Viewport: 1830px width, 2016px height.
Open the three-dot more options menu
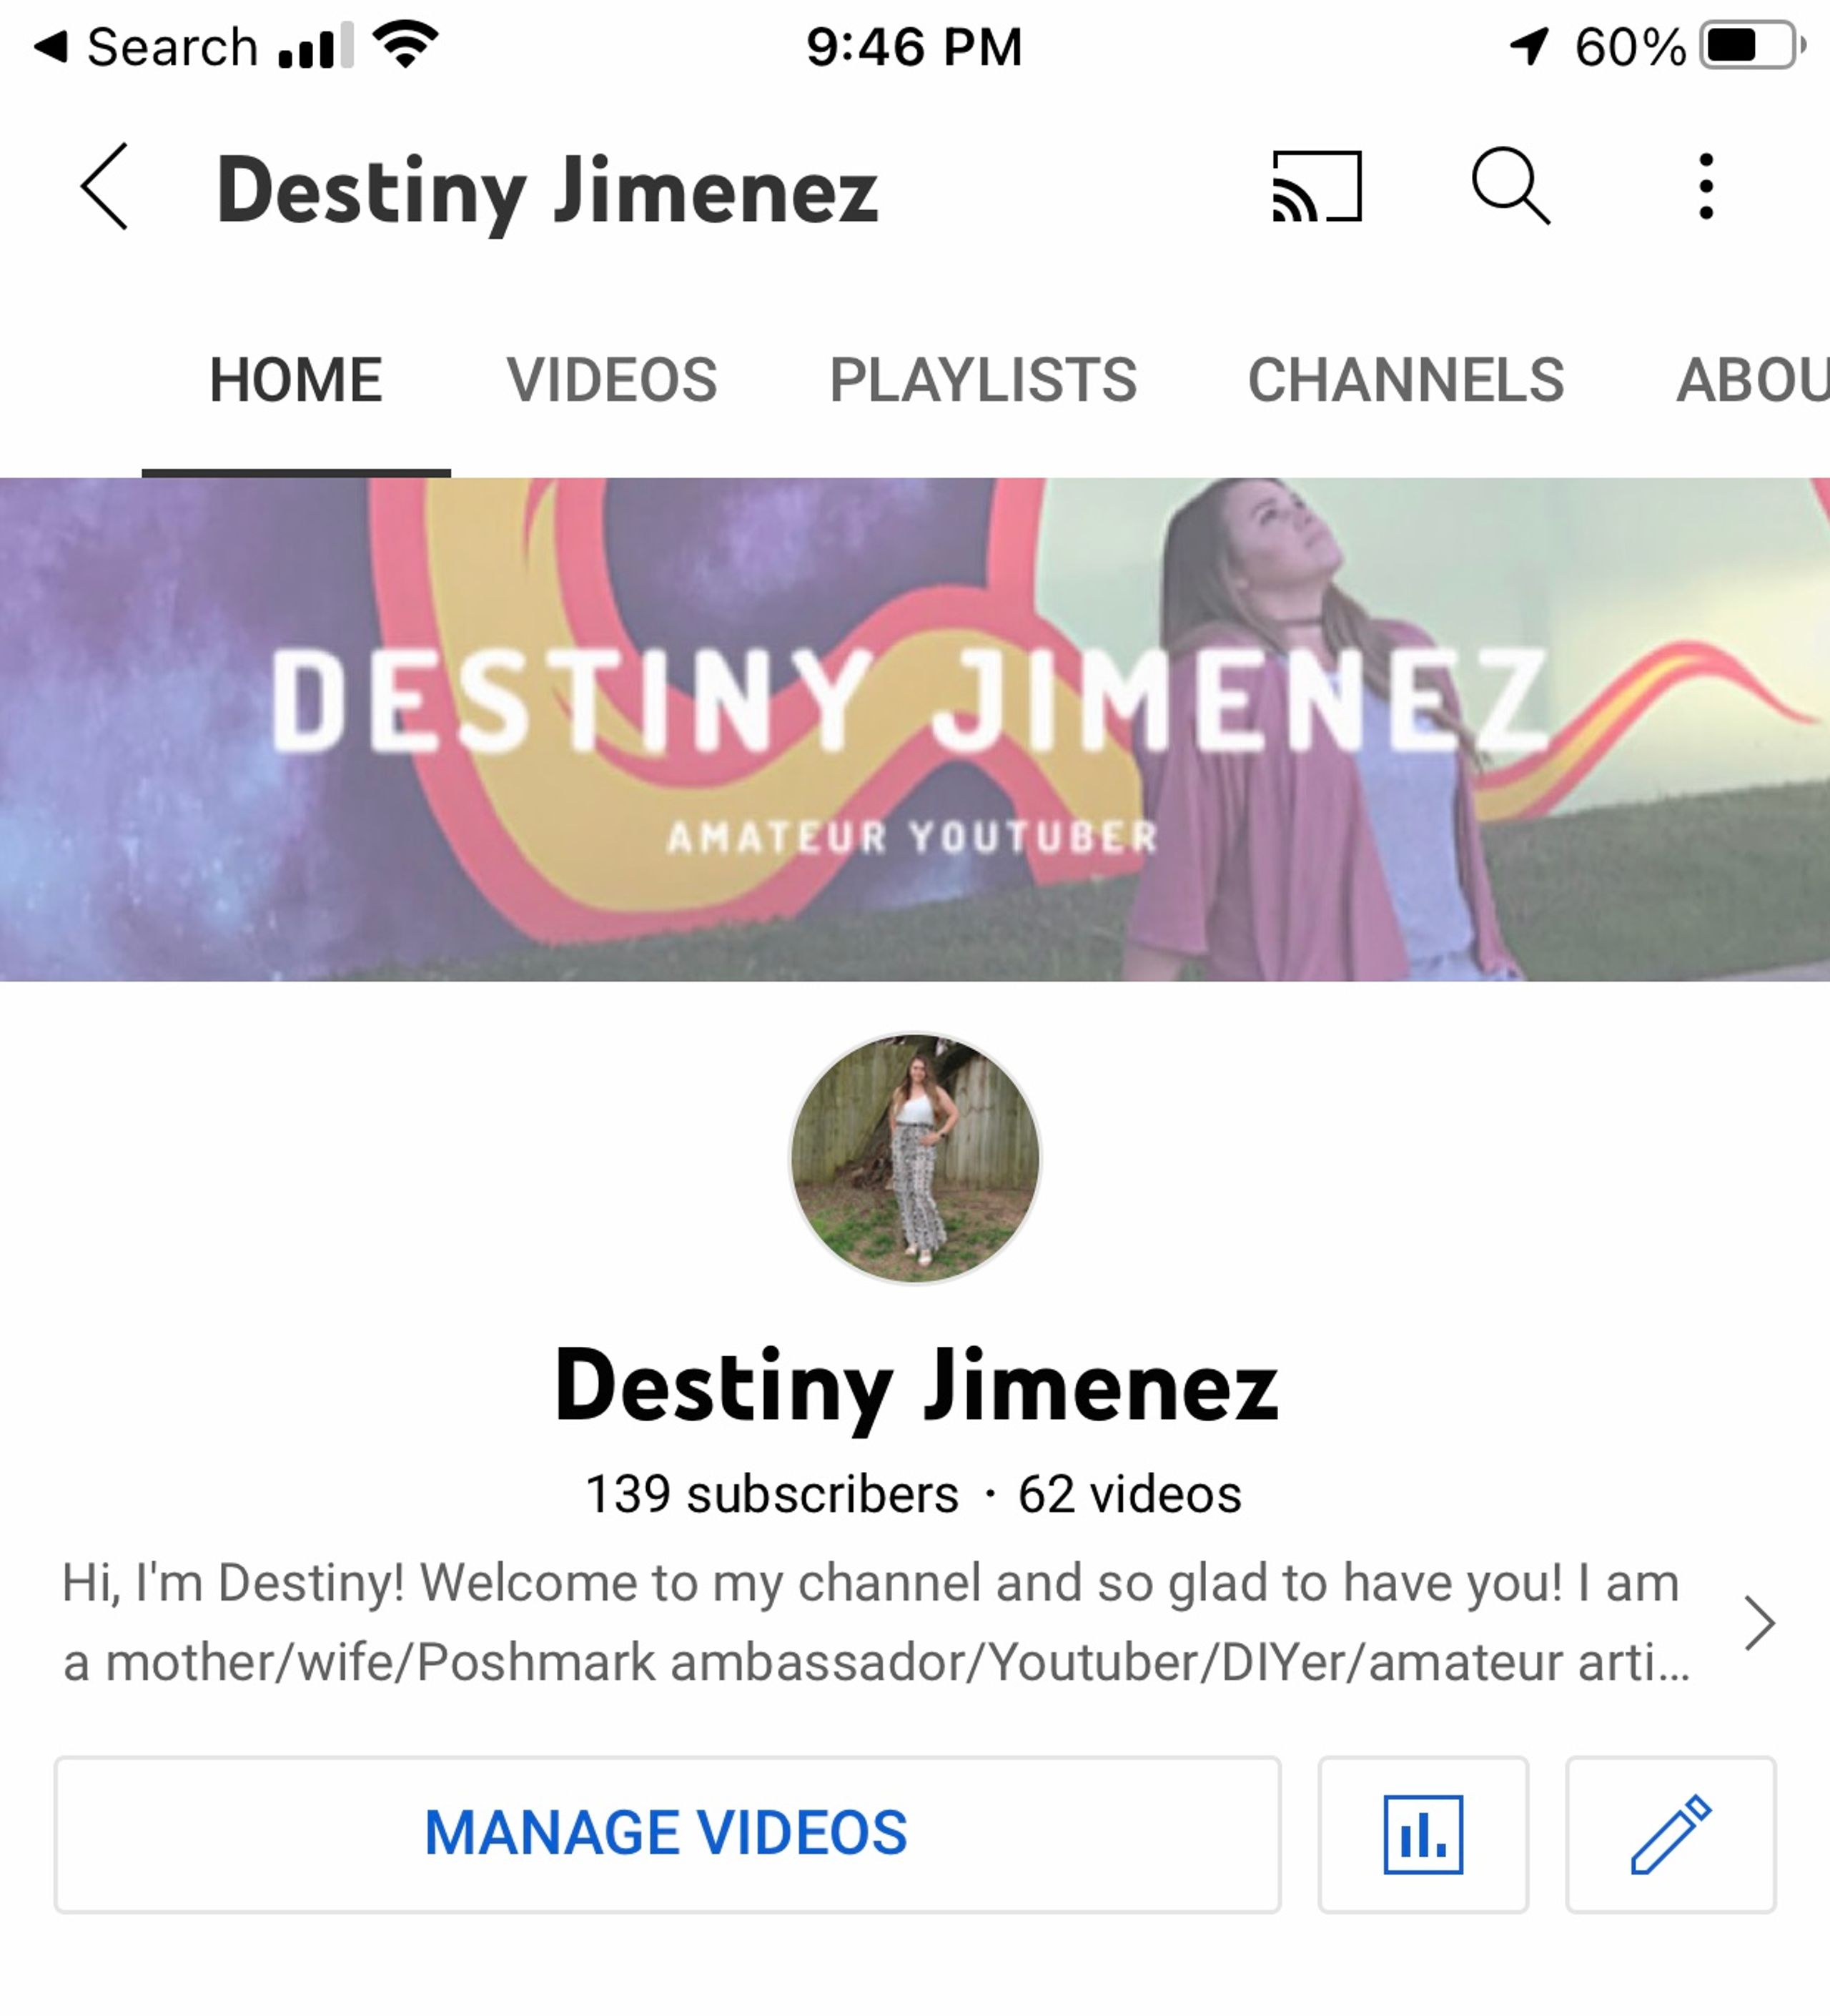click(x=1706, y=186)
